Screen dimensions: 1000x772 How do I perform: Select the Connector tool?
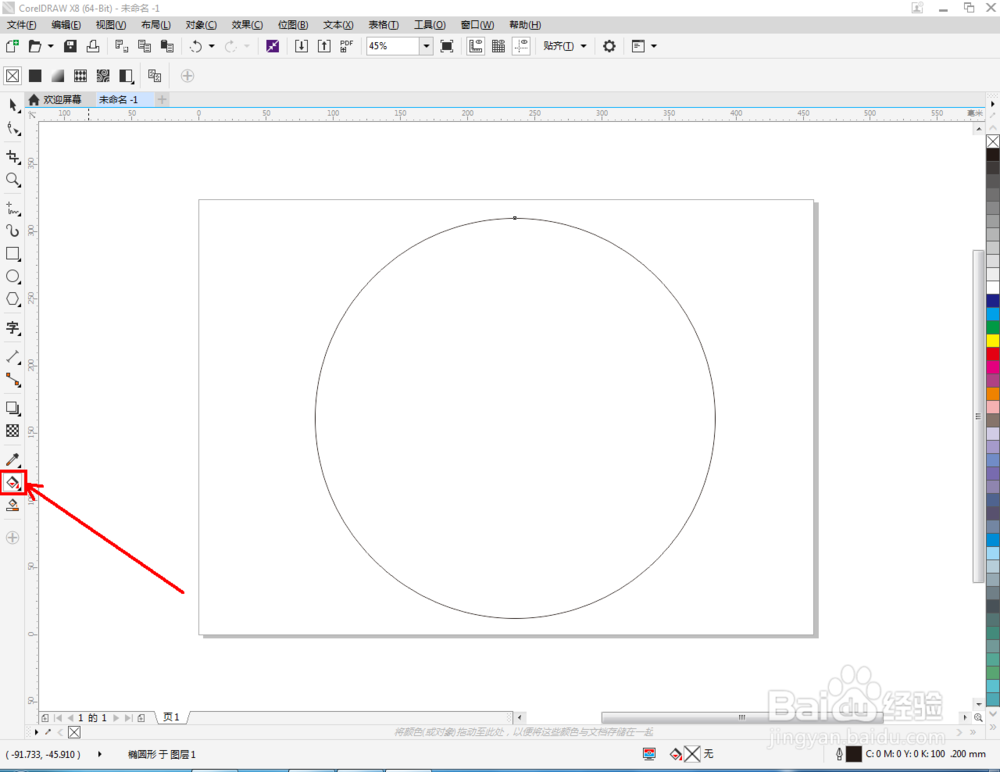pyautogui.click(x=13, y=380)
